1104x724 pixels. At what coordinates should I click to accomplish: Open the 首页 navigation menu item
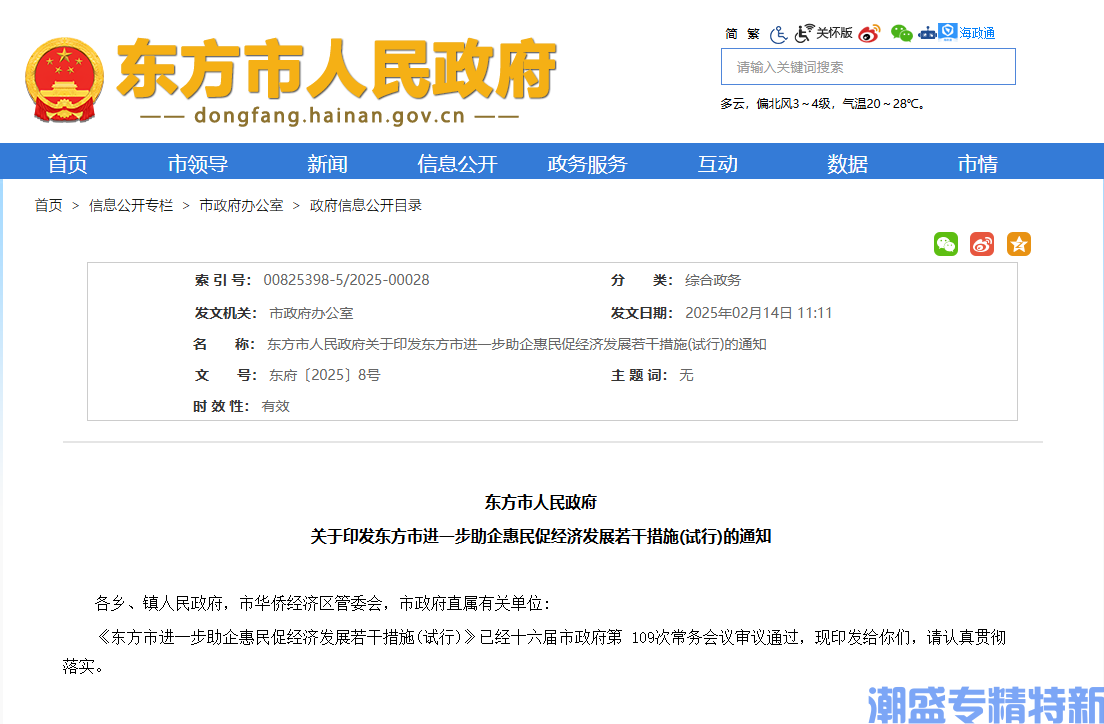tap(68, 164)
